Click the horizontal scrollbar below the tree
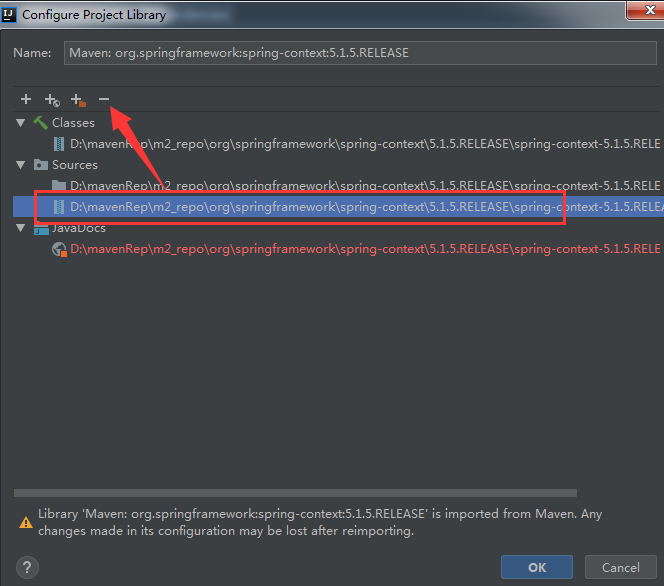Image resolution: width=664 pixels, height=586 pixels. 295,493
